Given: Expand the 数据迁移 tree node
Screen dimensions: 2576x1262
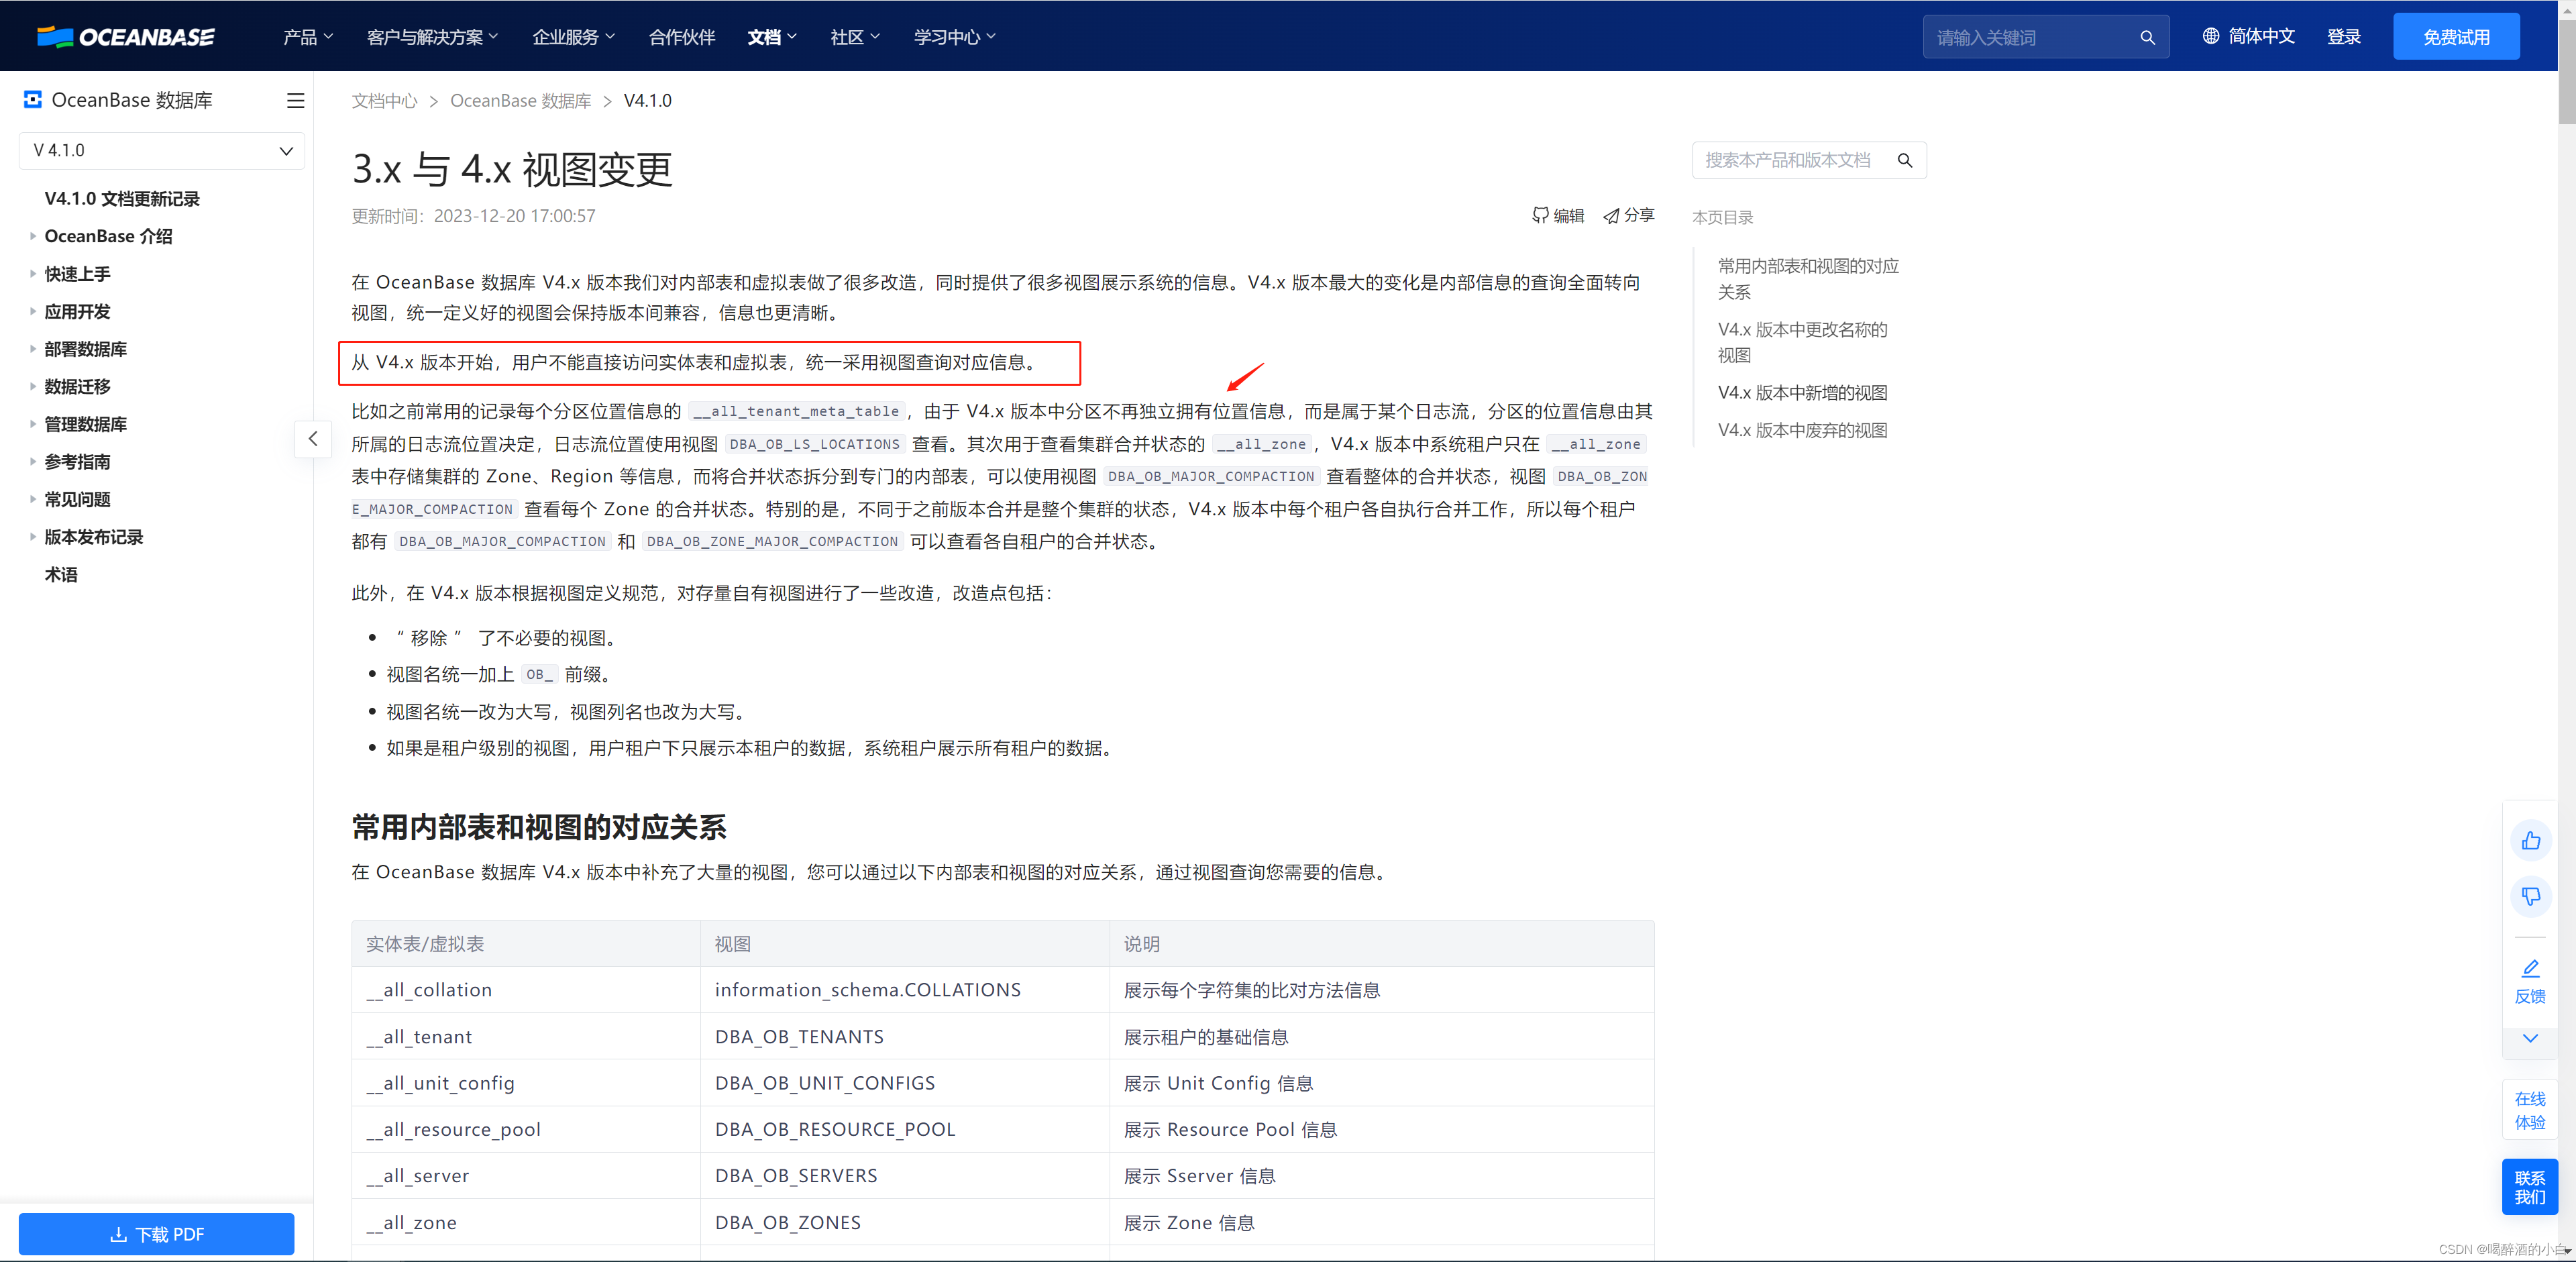Looking at the screenshot, I should [33, 387].
